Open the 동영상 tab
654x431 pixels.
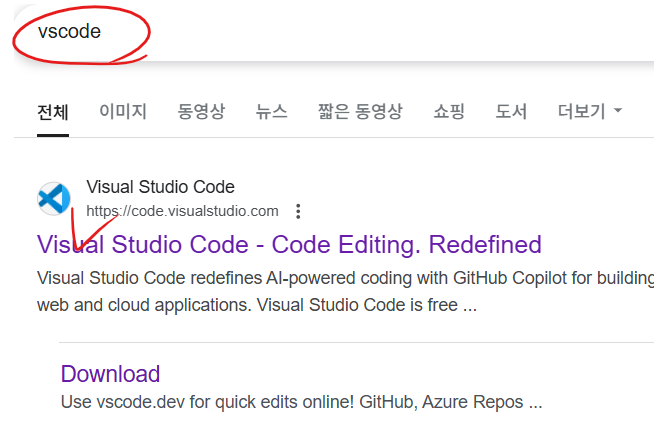[201, 111]
